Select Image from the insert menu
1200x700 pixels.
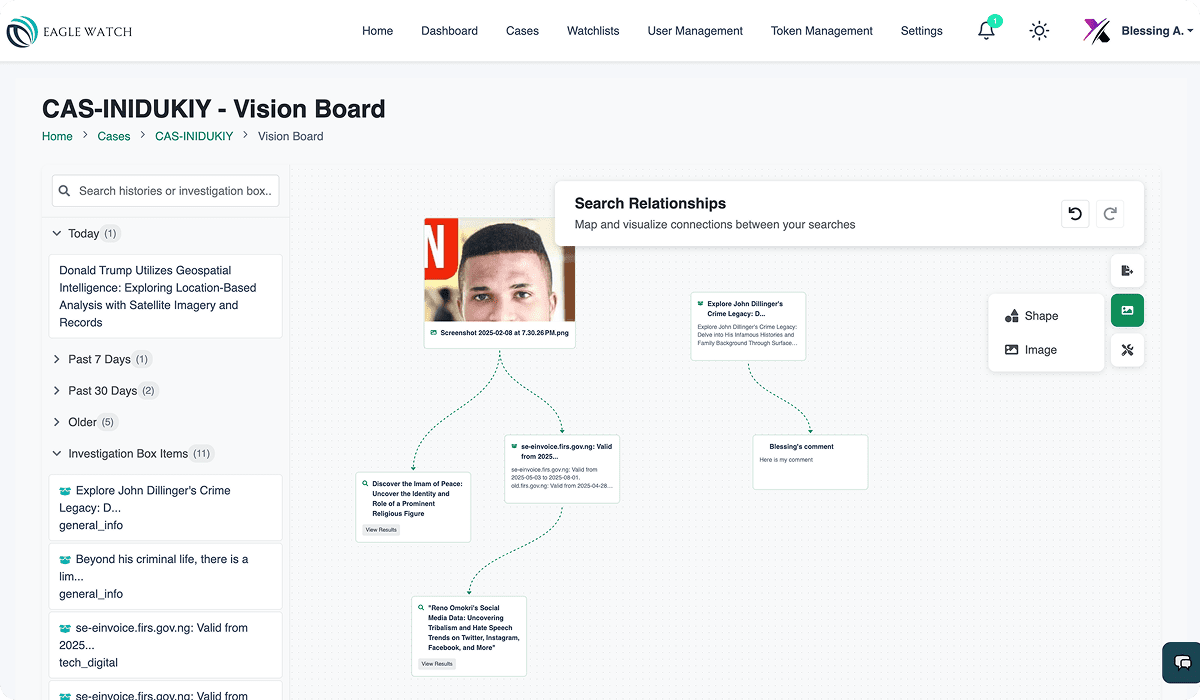pos(1040,350)
